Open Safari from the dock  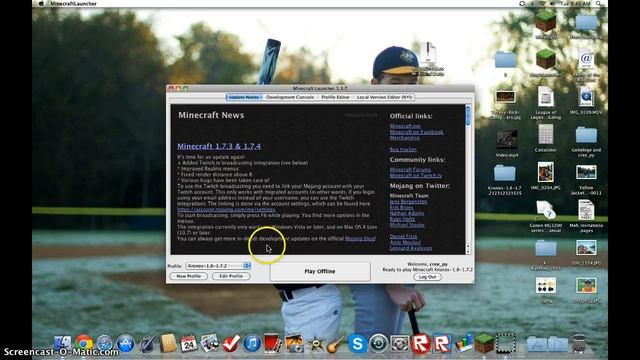104,343
